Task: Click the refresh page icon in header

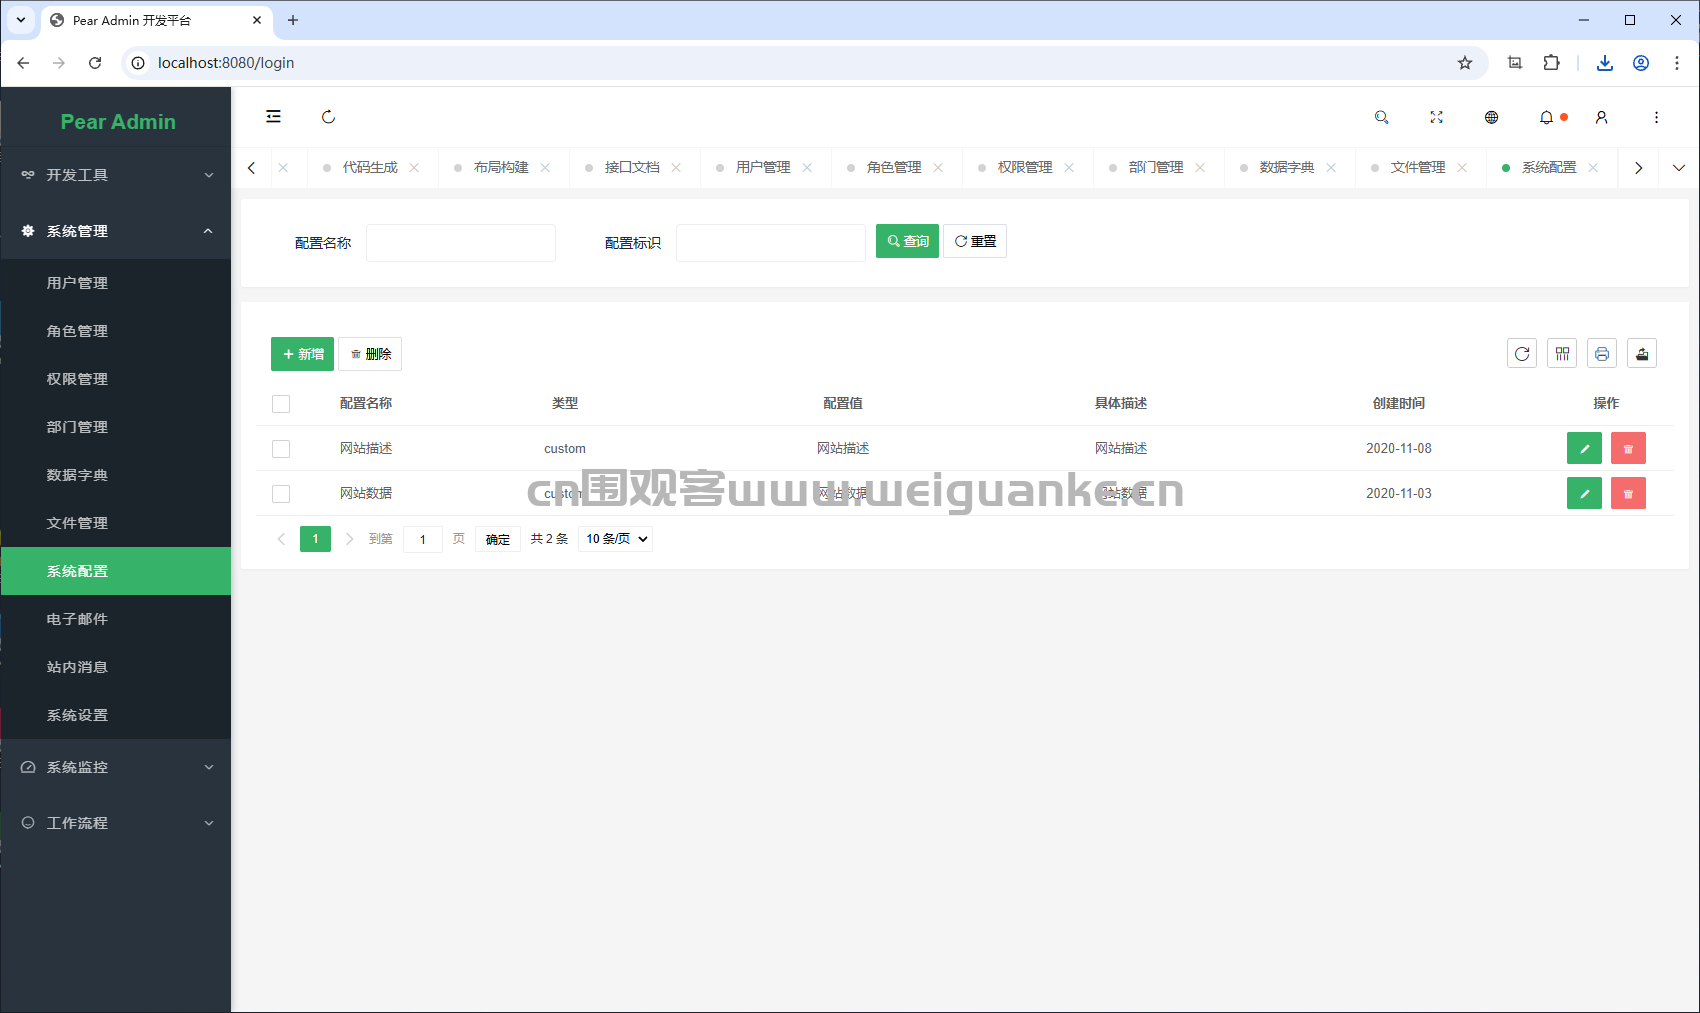Action: (328, 117)
